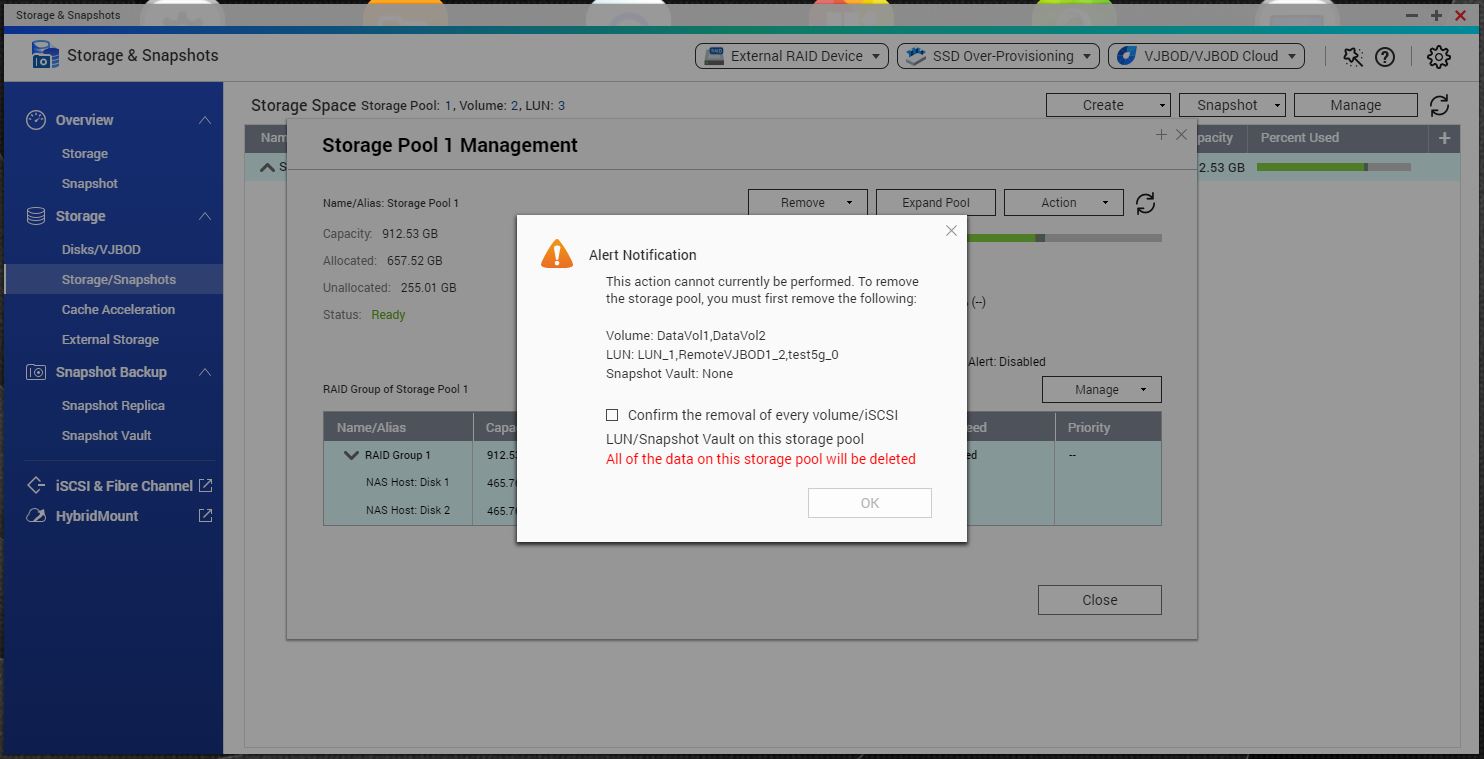Click the Percent Used bar
Viewport: 1484px width, 759px height.
(x=1333, y=167)
